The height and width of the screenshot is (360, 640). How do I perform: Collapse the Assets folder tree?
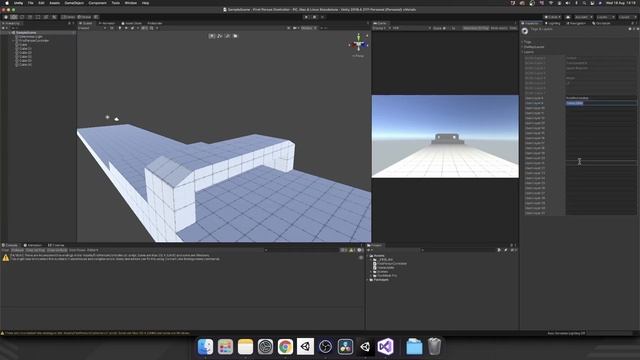[368, 256]
